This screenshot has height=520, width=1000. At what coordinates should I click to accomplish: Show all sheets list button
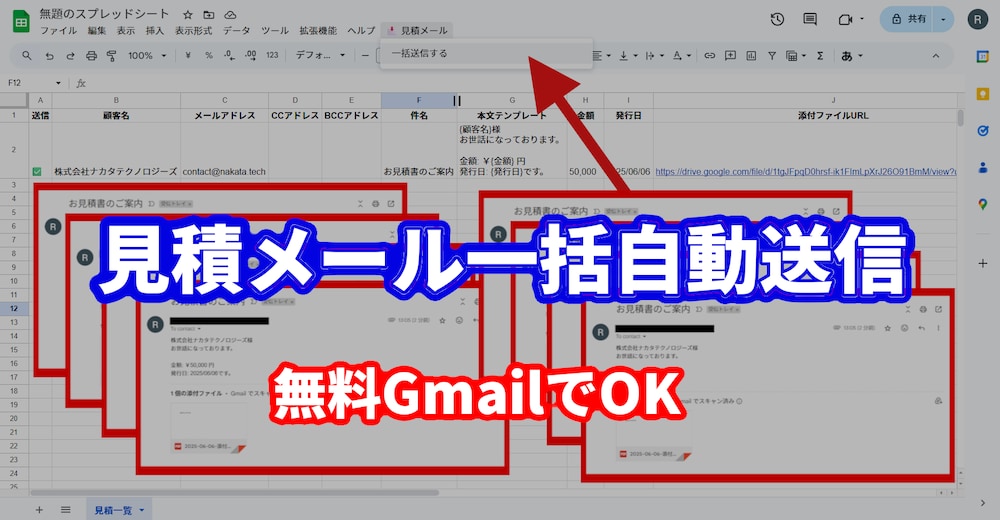coord(65,509)
